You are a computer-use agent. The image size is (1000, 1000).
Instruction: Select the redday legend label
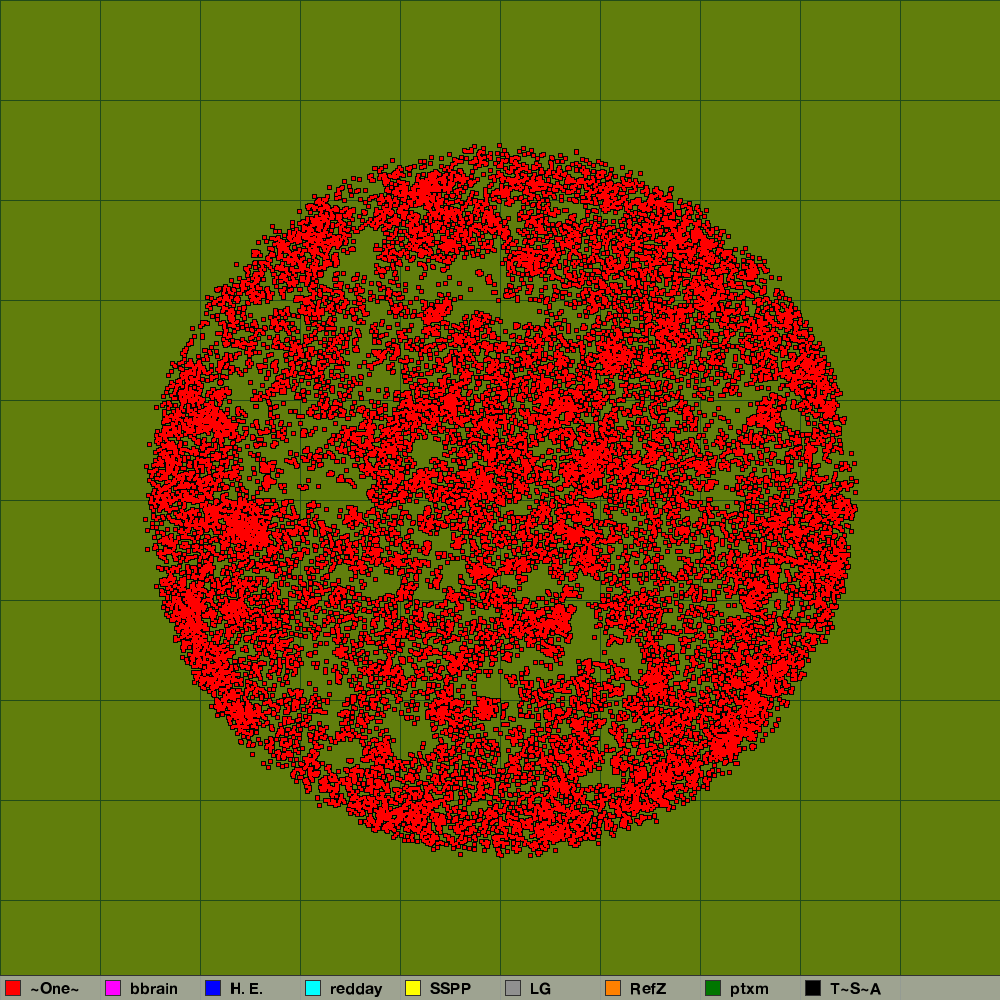[356, 989]
